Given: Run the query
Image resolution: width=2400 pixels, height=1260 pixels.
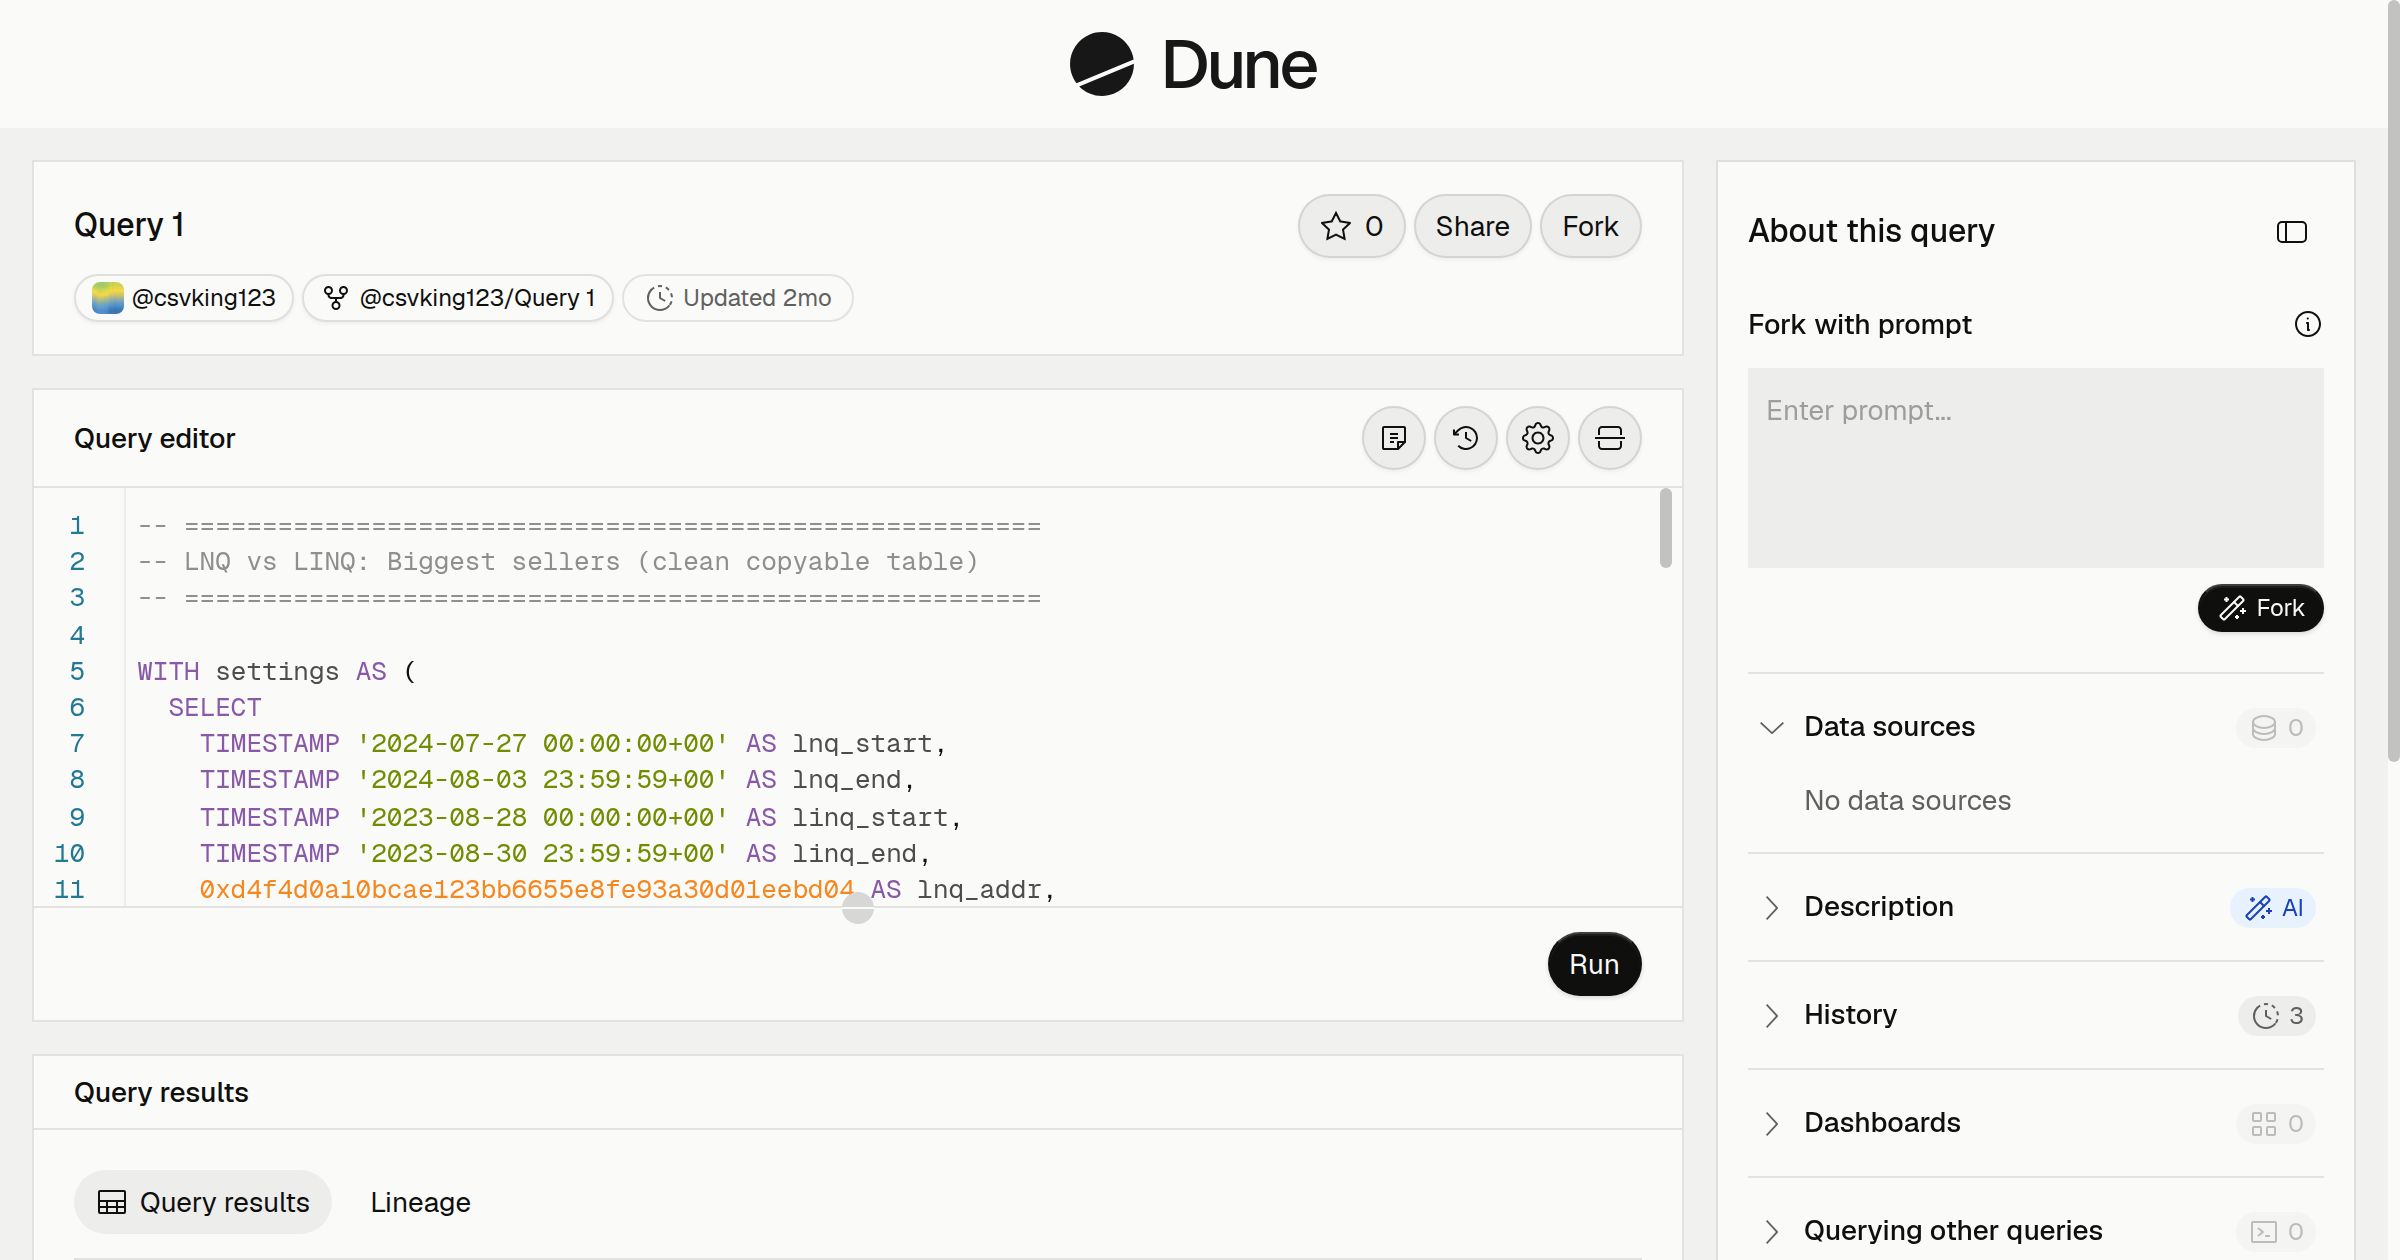Looking at the screenshot, I should [1594, 964].
